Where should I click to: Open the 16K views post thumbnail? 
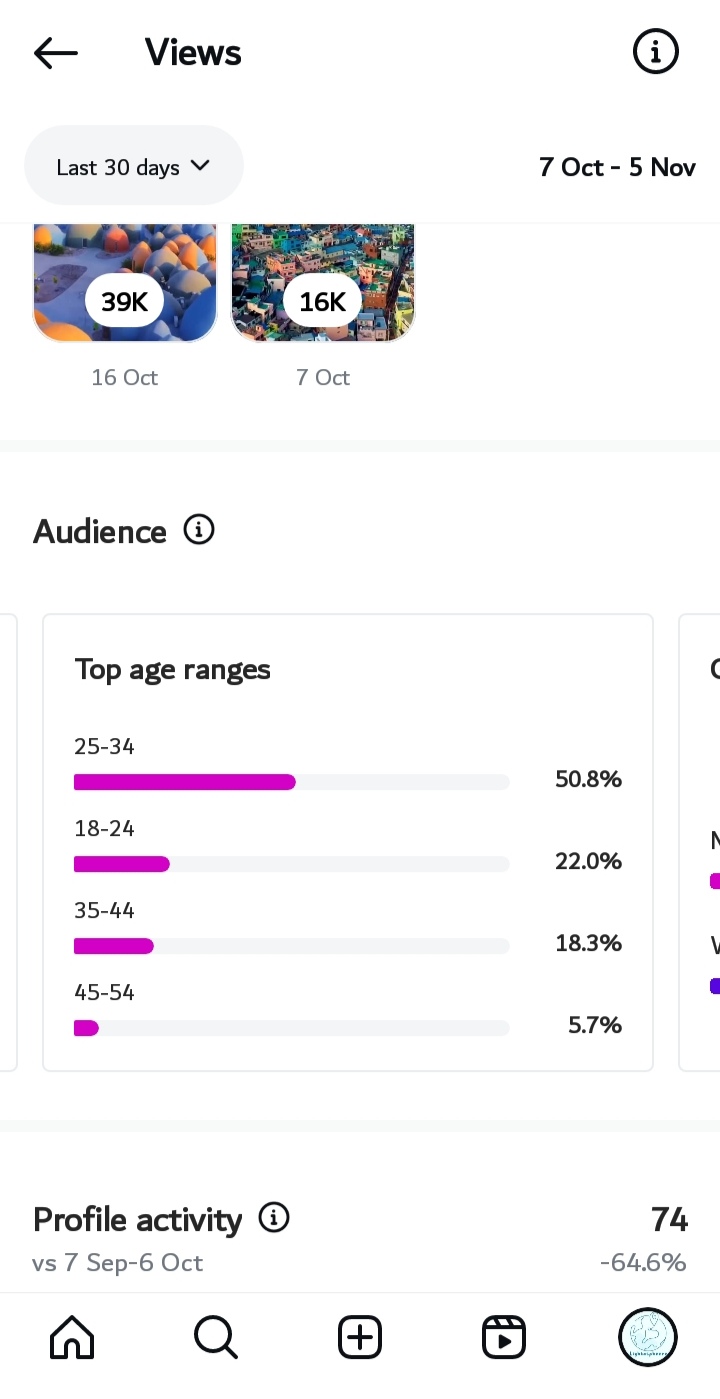pyautogui.click(x=322, y=285)
